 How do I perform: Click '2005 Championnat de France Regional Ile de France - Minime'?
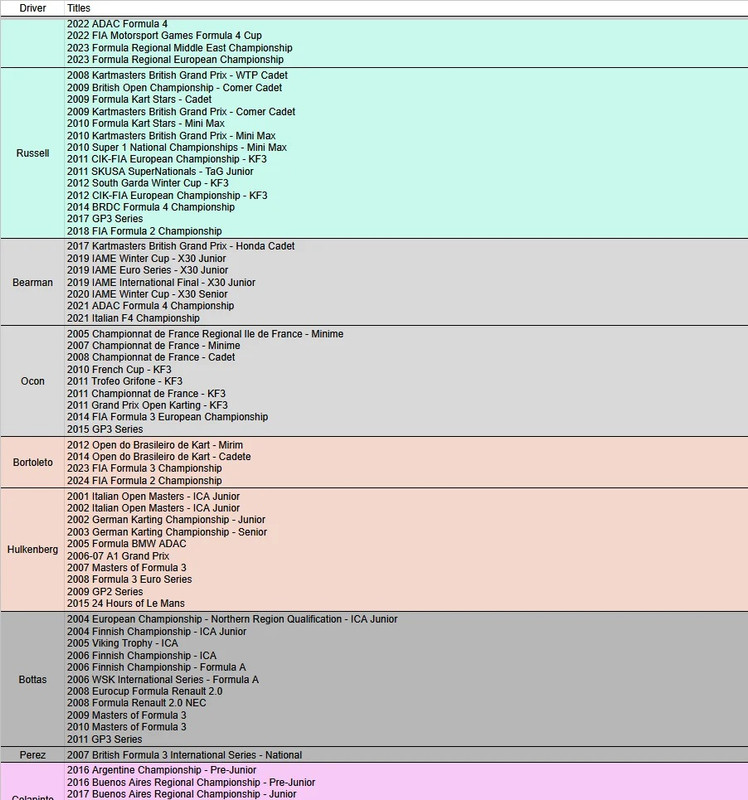point(205,334)
